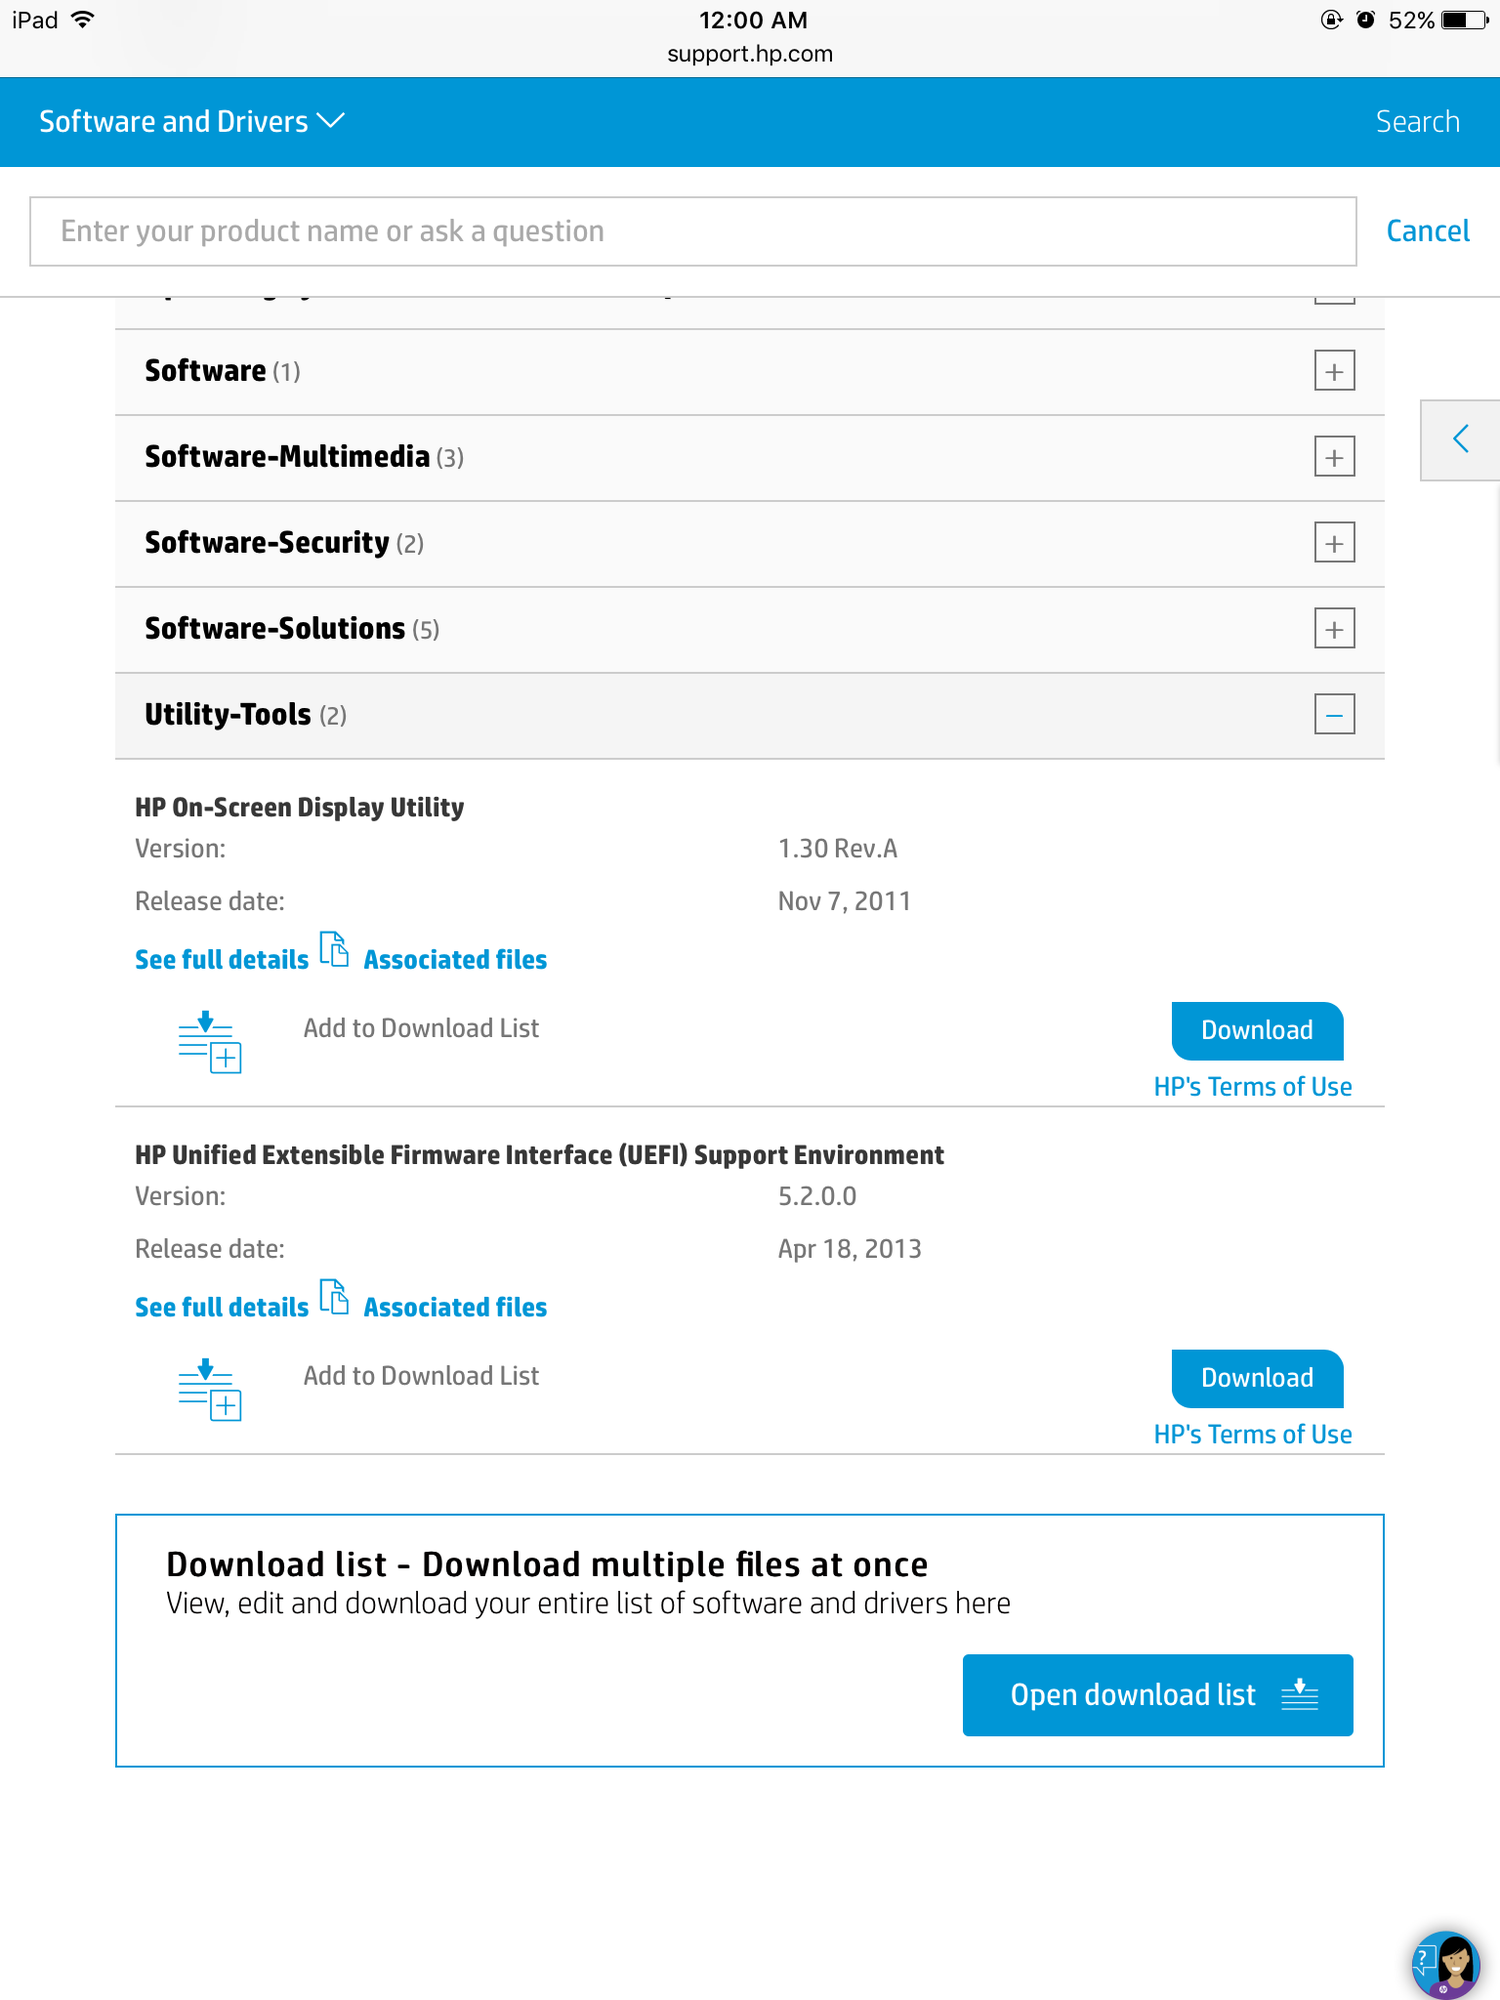This screenshot has width=1500, height=2000.
Task: Open Software and Drivers dropdown menu
Action: pos(192,121)
